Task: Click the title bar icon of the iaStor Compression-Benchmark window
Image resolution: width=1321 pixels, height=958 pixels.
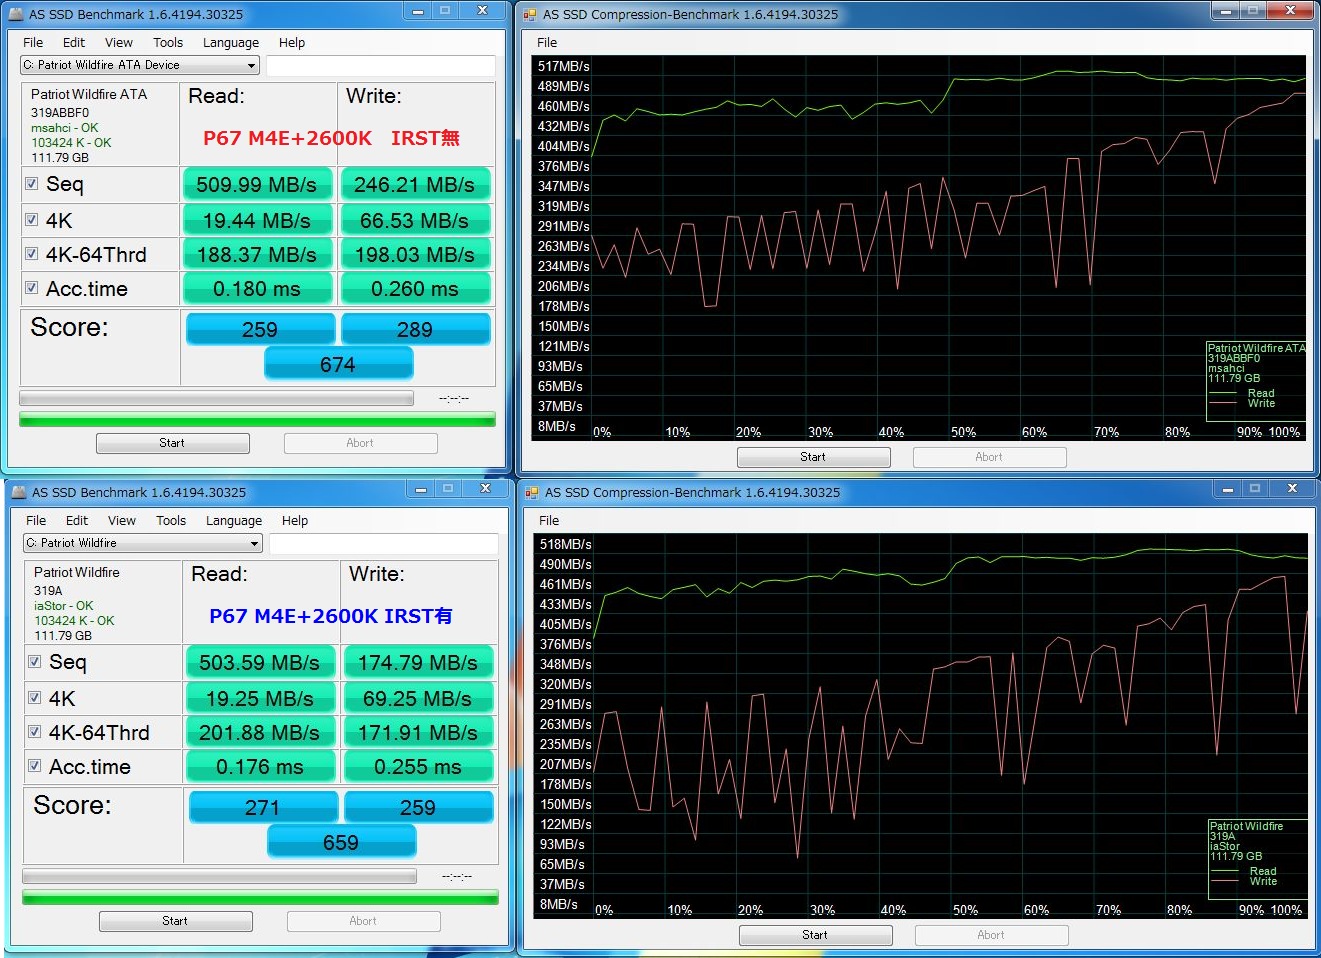Action: (x=533, y=492)
